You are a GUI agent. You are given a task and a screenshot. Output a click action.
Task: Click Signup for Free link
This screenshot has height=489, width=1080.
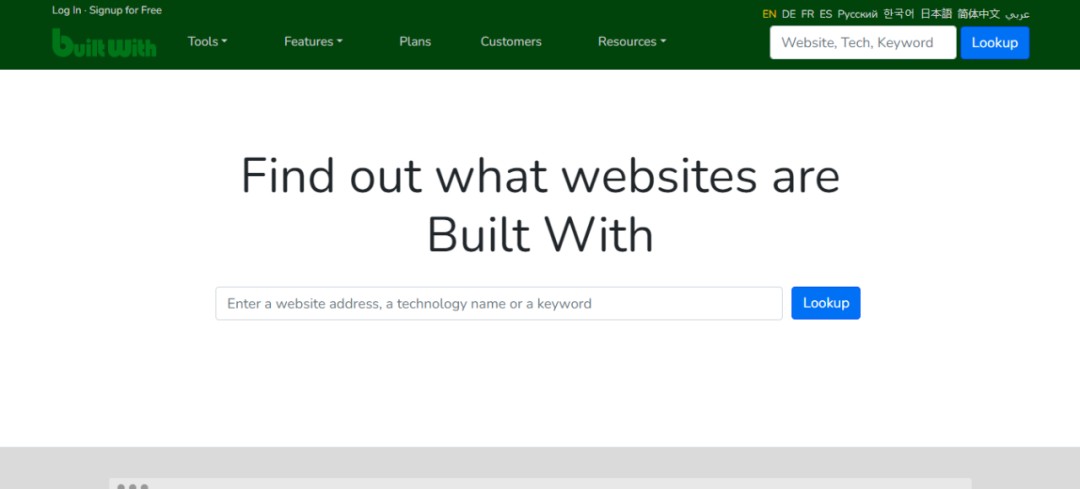[125, 10]
